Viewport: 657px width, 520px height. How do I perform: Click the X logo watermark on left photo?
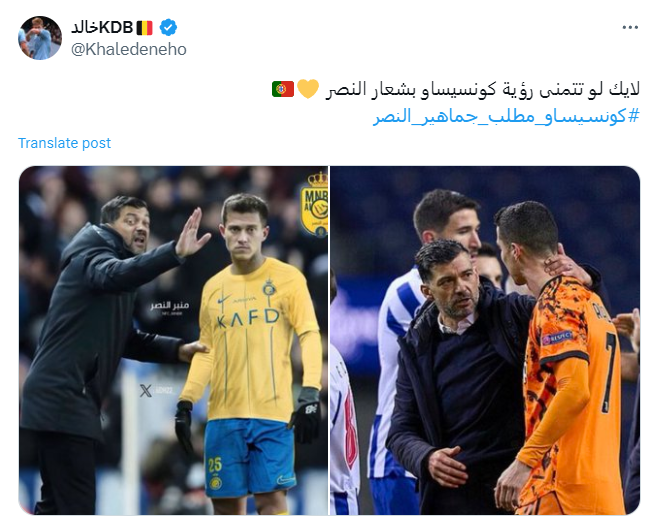145,391
